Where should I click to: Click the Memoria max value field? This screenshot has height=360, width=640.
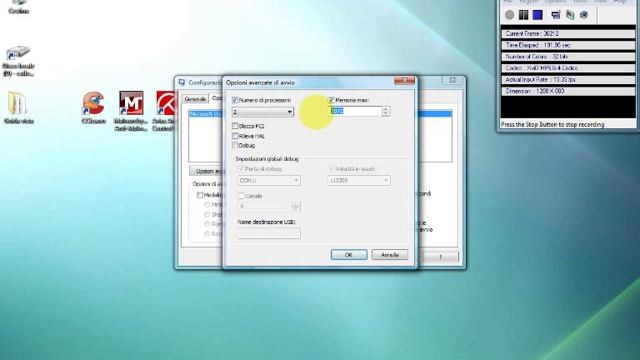[355, 111]
